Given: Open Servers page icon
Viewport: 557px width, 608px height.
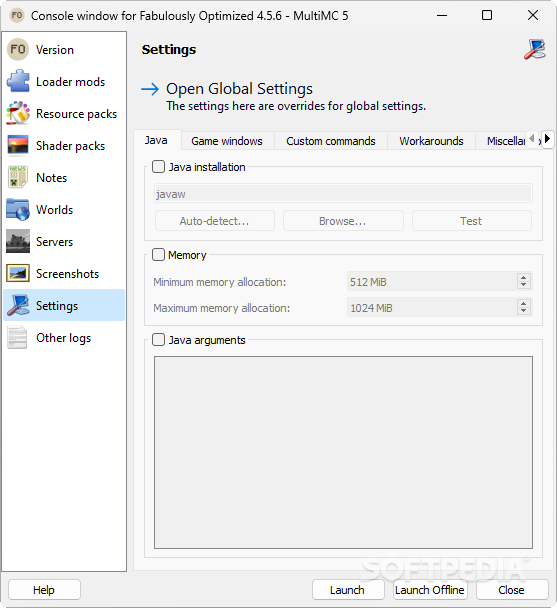Looking at the screenshot, I should 17,242.
